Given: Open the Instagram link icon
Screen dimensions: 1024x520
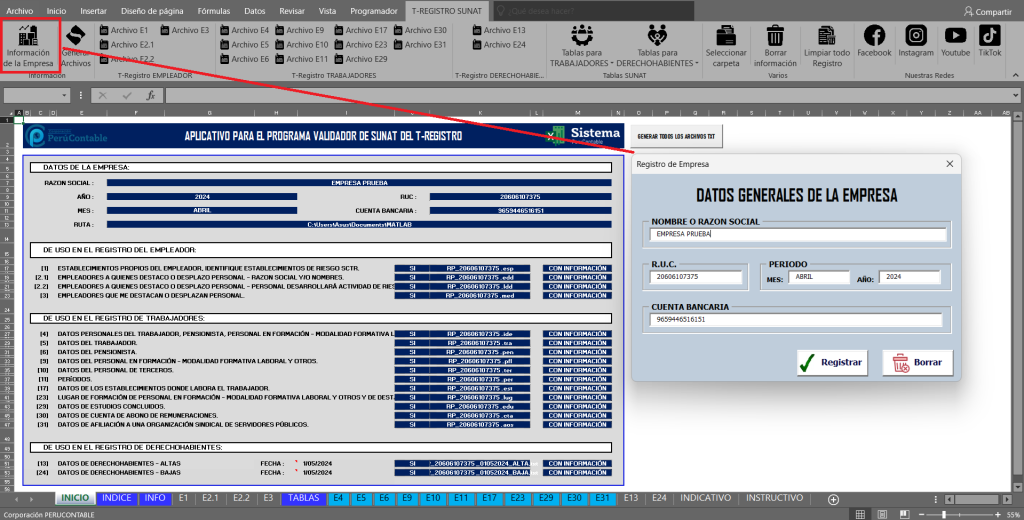Looking at the screenshot, I should tap(916, 41).
